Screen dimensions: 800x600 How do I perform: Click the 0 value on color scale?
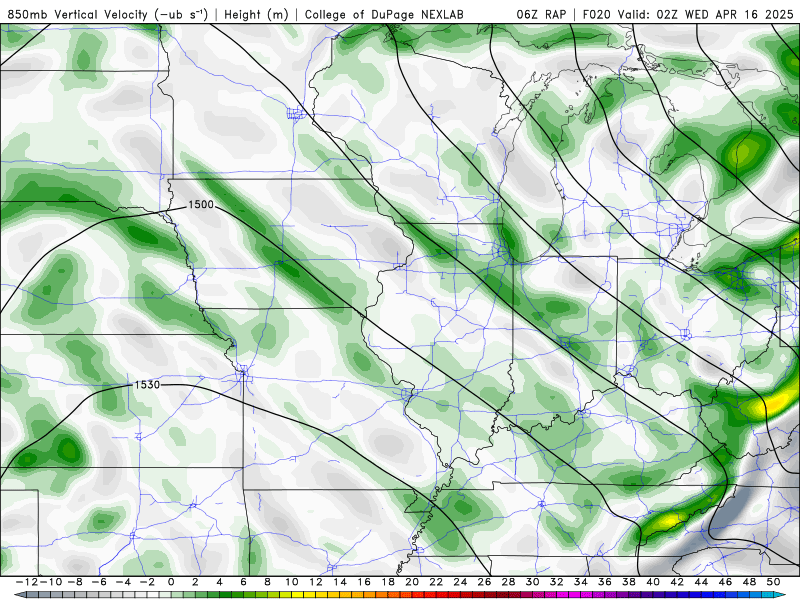coord(171,582)
